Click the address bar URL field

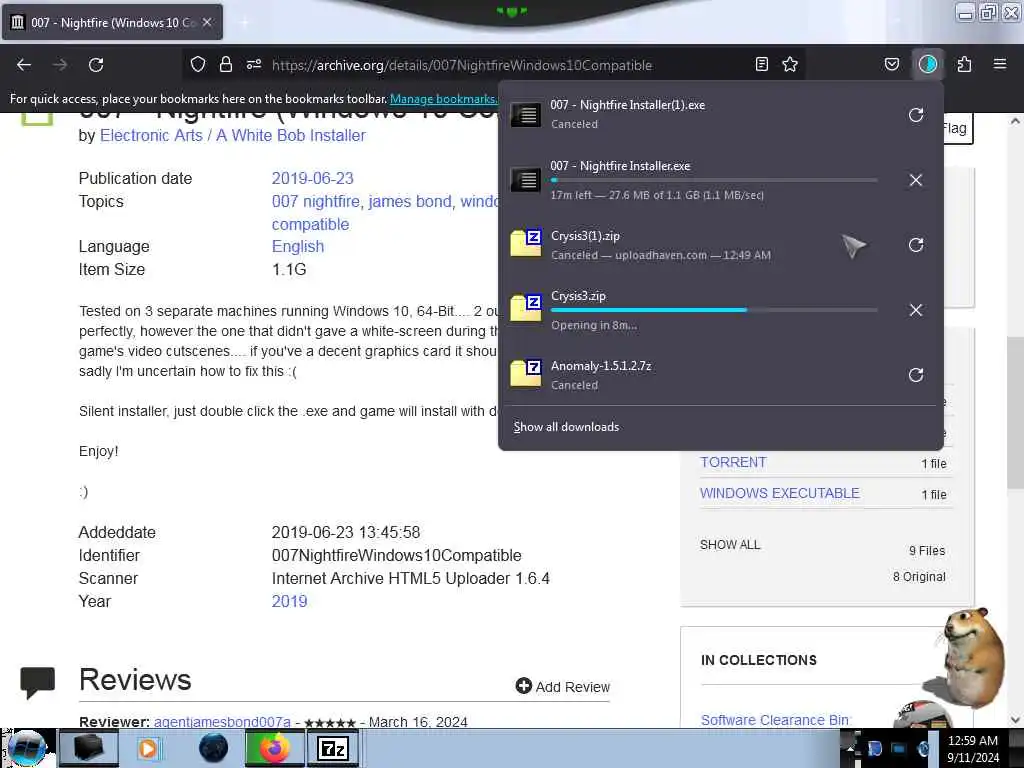tap(461, 65)
